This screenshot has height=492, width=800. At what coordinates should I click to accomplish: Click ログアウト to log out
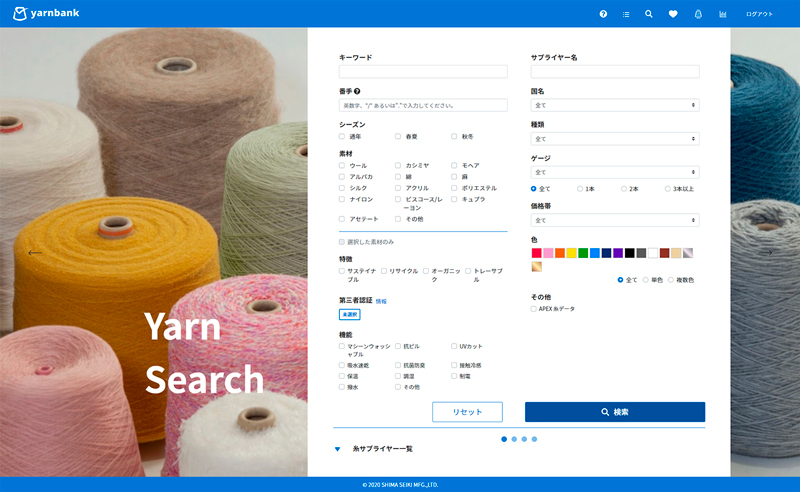click(759, 14)
